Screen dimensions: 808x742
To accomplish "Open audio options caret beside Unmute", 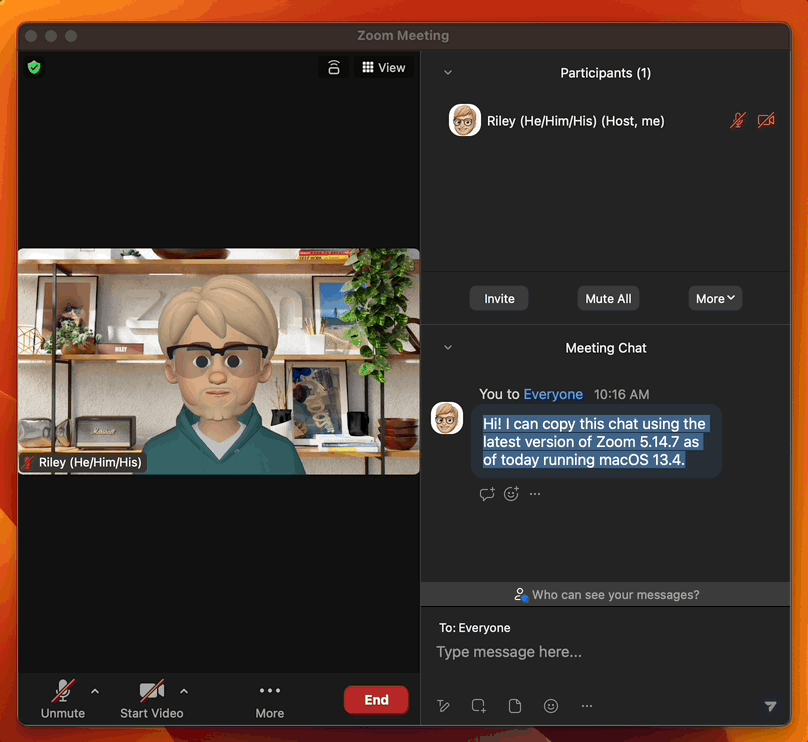I will click(95, 692).
